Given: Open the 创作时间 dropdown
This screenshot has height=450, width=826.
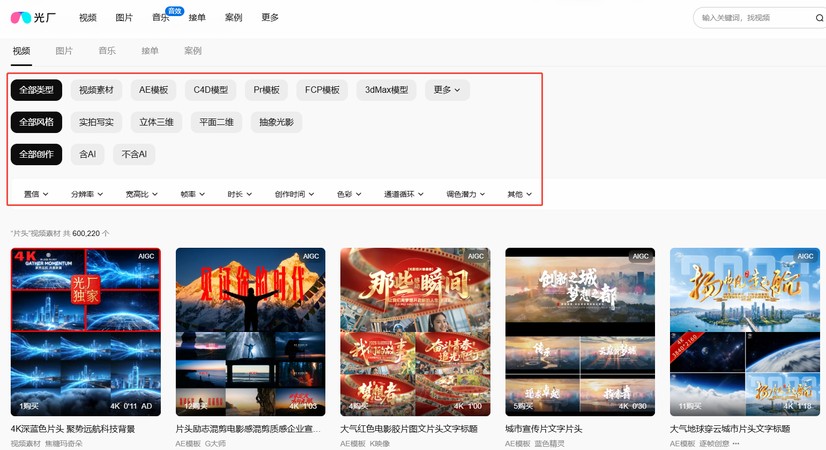Looking at the screenshot, I should (x=294, y=194).
